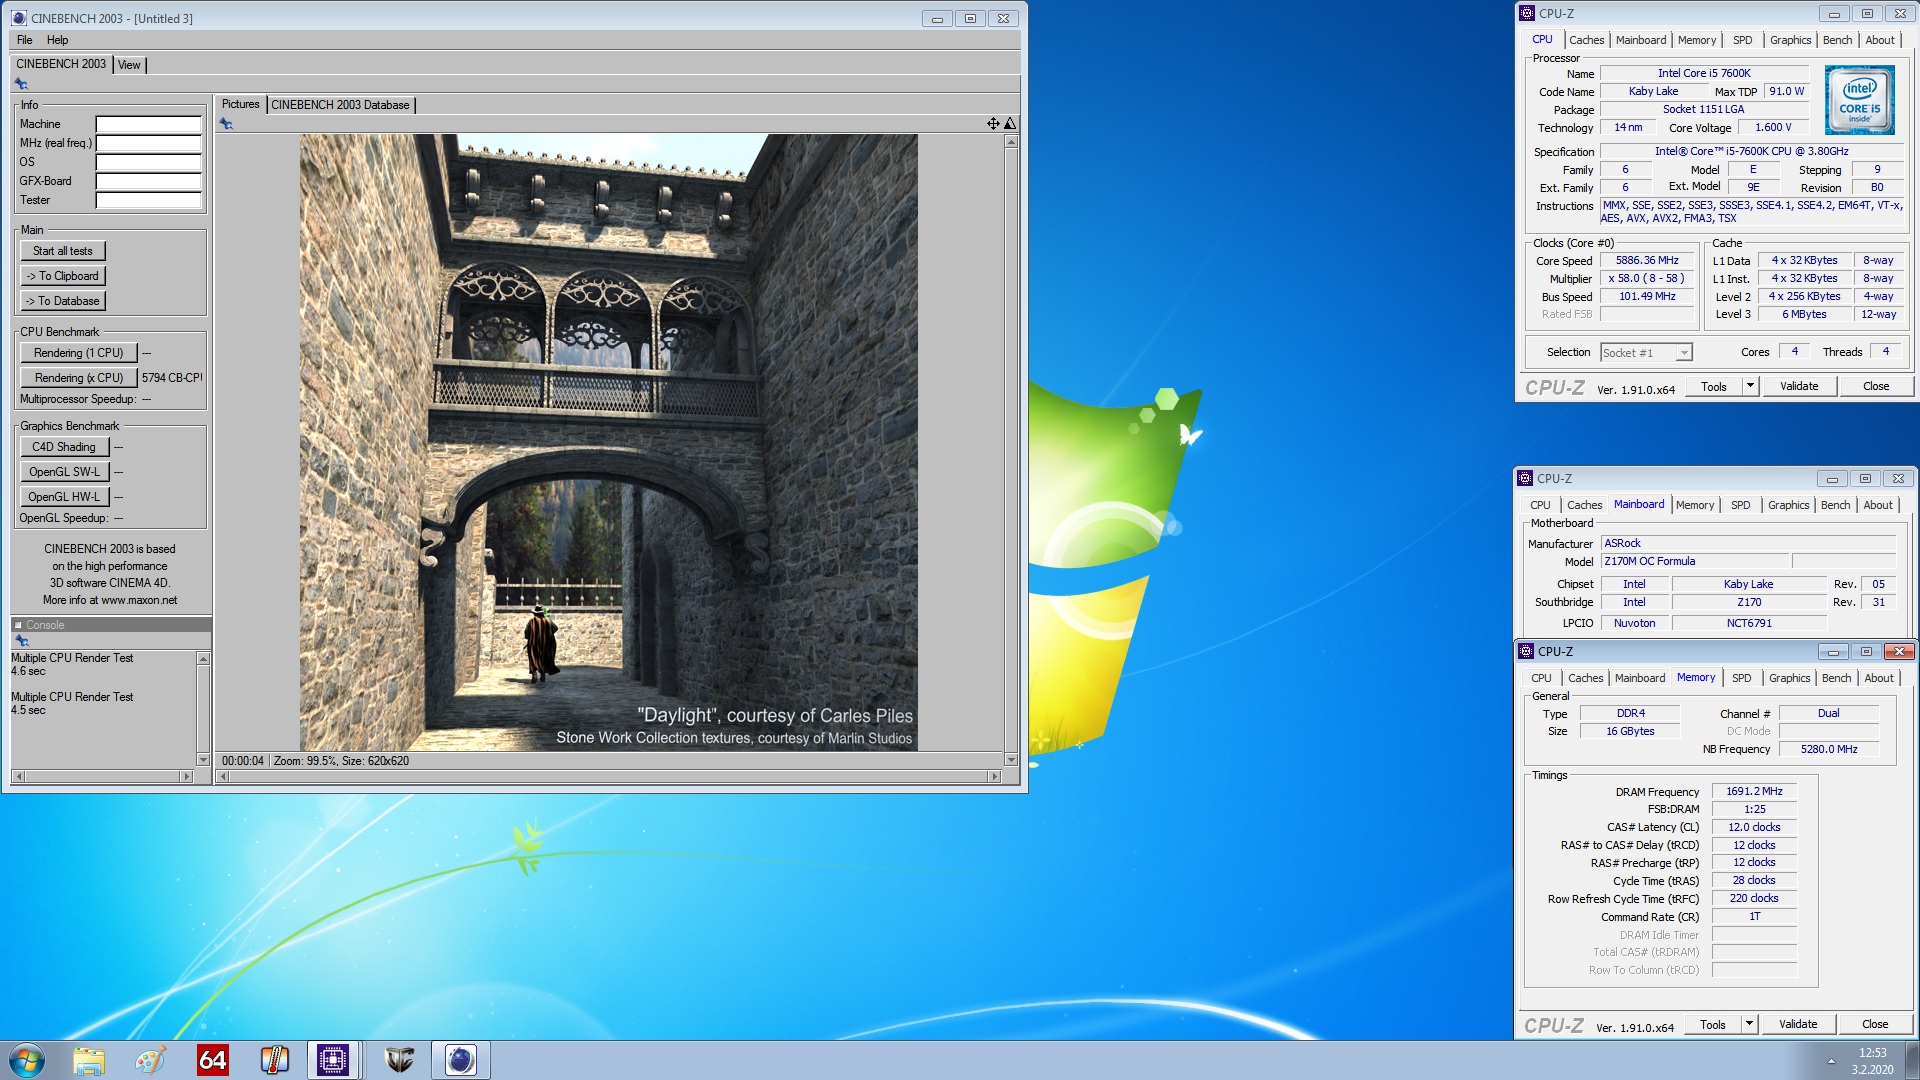Launch Paint from the taskbar
Viewport: 1920px width, 1080px height.
[x=151, y=1060]
